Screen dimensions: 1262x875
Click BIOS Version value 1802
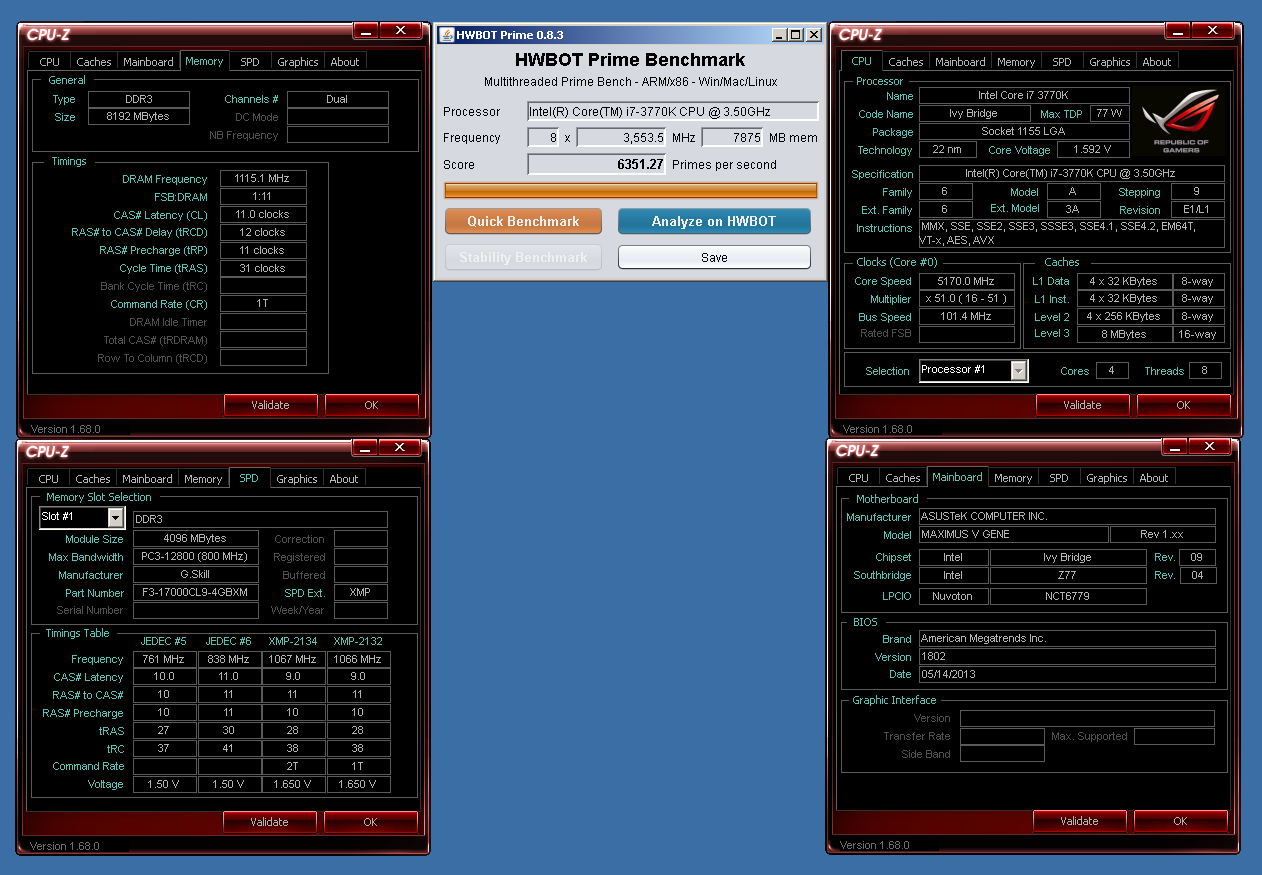tap(1067, 657)
